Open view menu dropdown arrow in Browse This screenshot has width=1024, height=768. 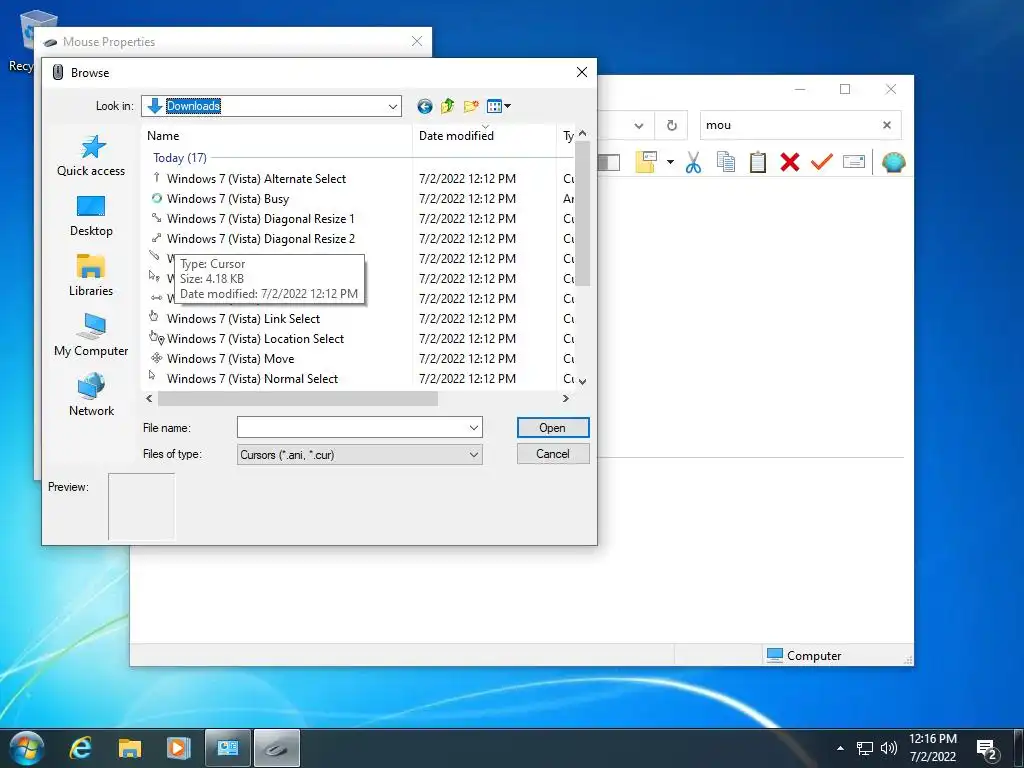pos(507,106)
